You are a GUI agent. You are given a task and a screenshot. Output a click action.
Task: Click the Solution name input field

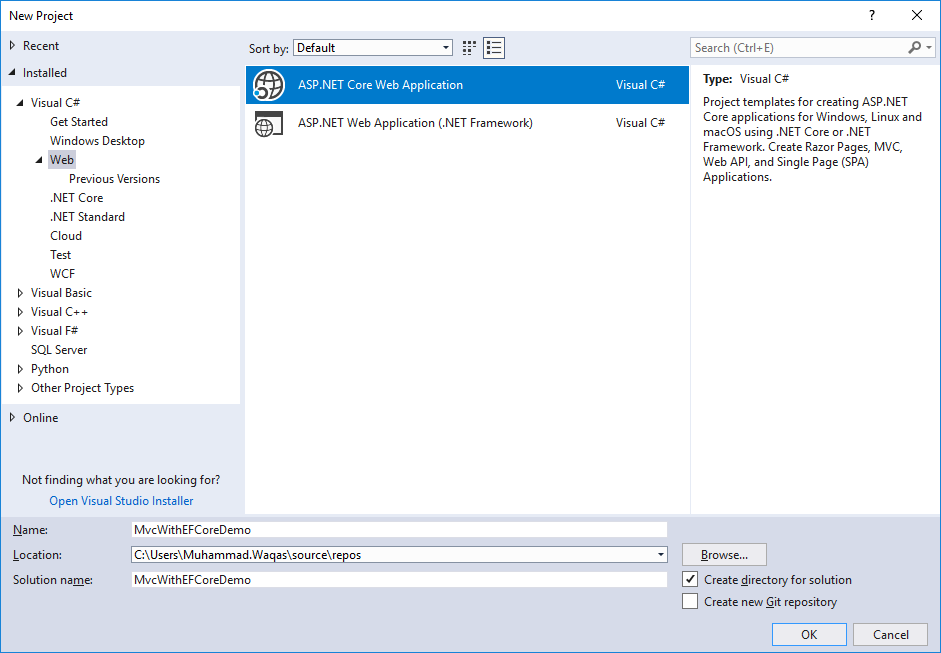[x=399, y=579]
